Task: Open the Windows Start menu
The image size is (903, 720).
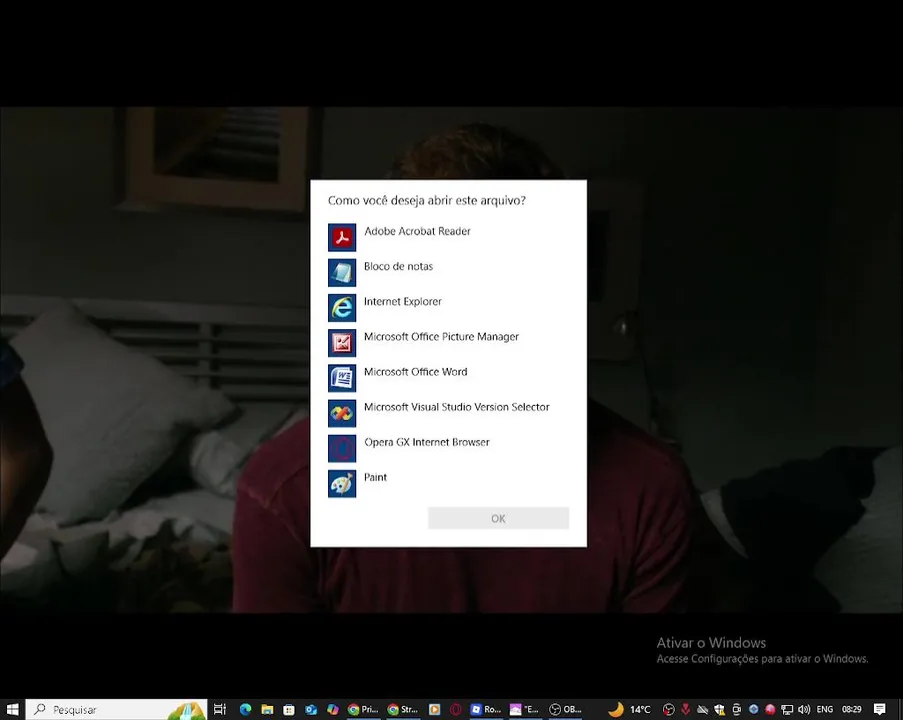Action: (x=12, y=709)
